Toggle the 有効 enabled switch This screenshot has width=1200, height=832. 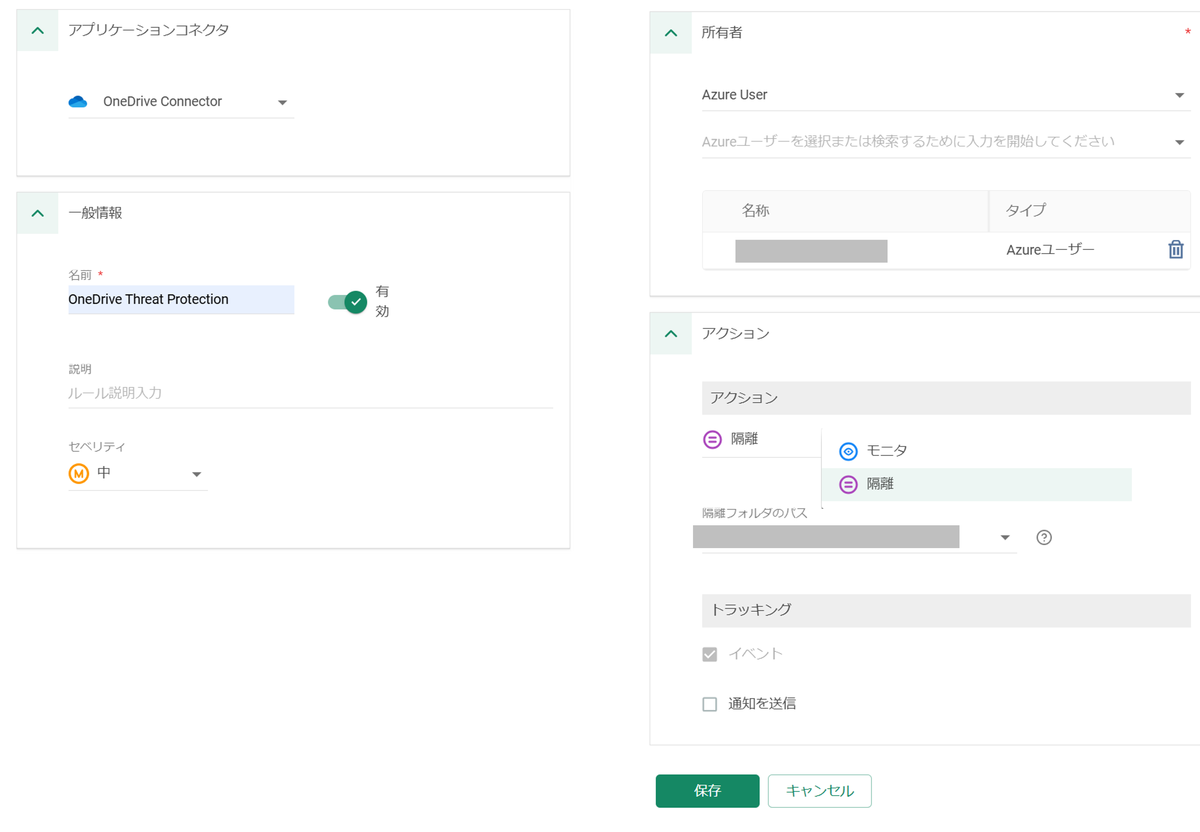(347, 301)
